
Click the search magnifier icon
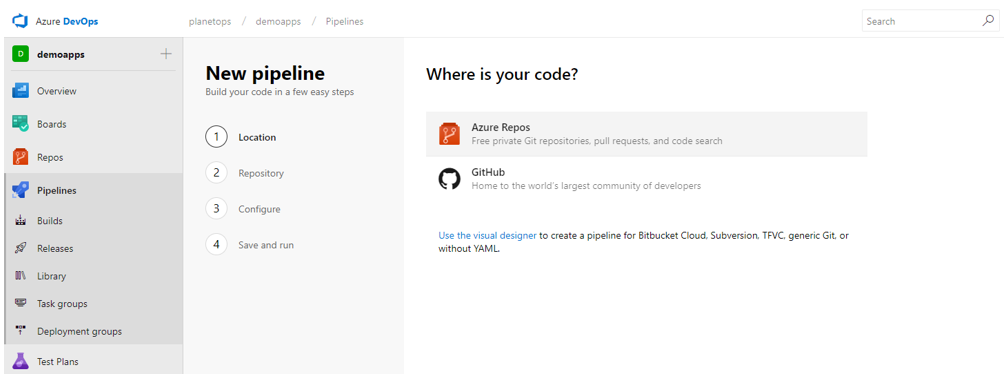pos(988,21)
